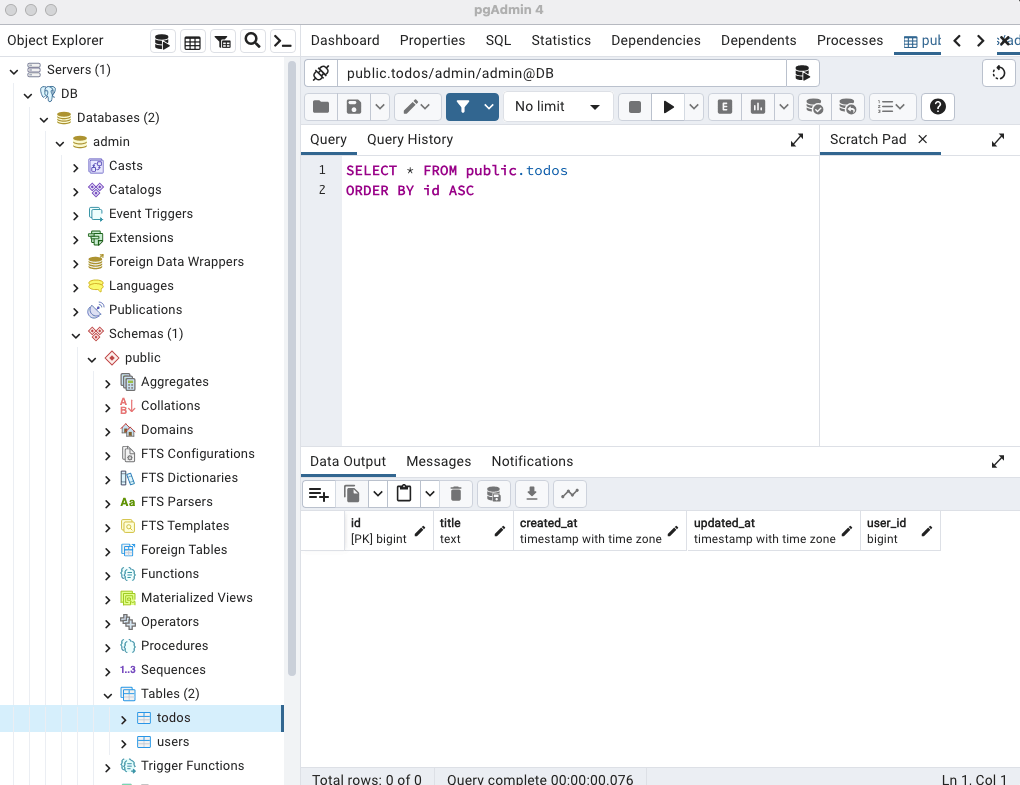Maximize the Data Output panel
This screenshot has width=1020, height=785.
pyautogui.click(x=998, y=462)
